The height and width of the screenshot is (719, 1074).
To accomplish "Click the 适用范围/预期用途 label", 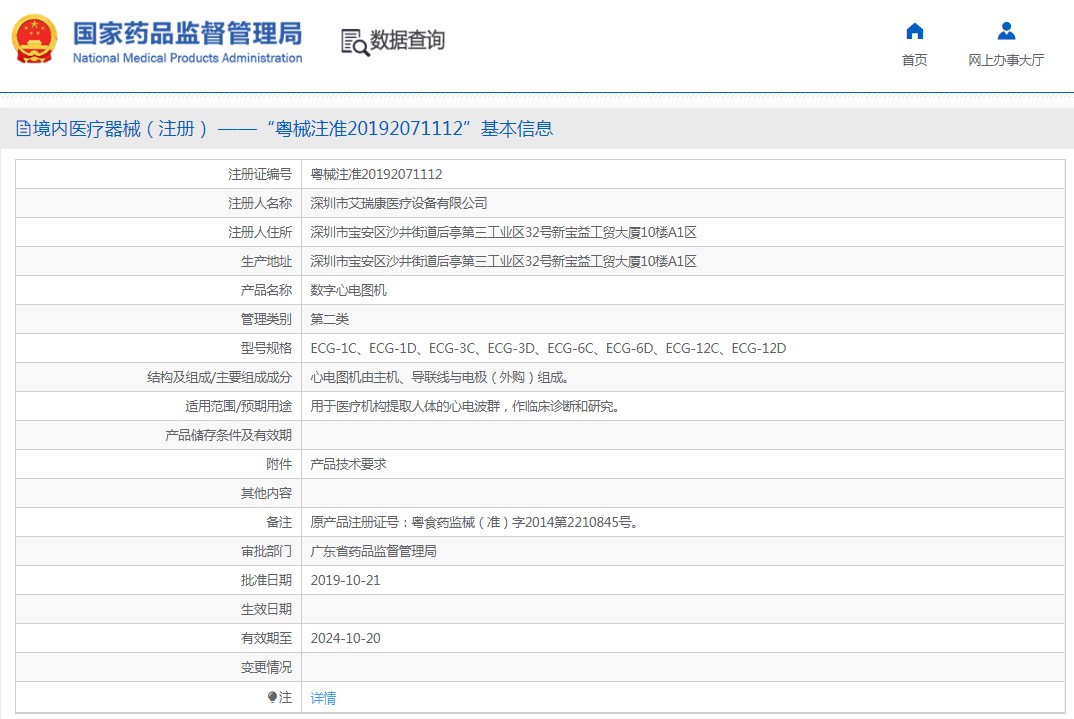I will pos(238,406).
